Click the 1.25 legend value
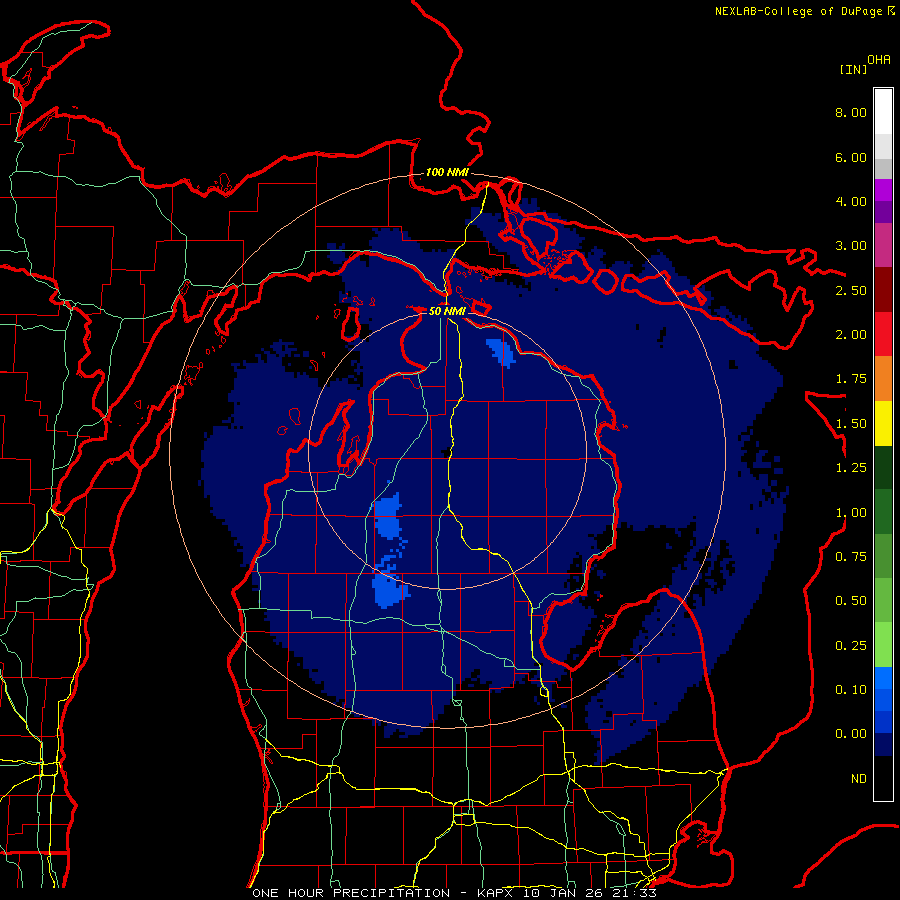900x900 pixels. tap(851, 468)
